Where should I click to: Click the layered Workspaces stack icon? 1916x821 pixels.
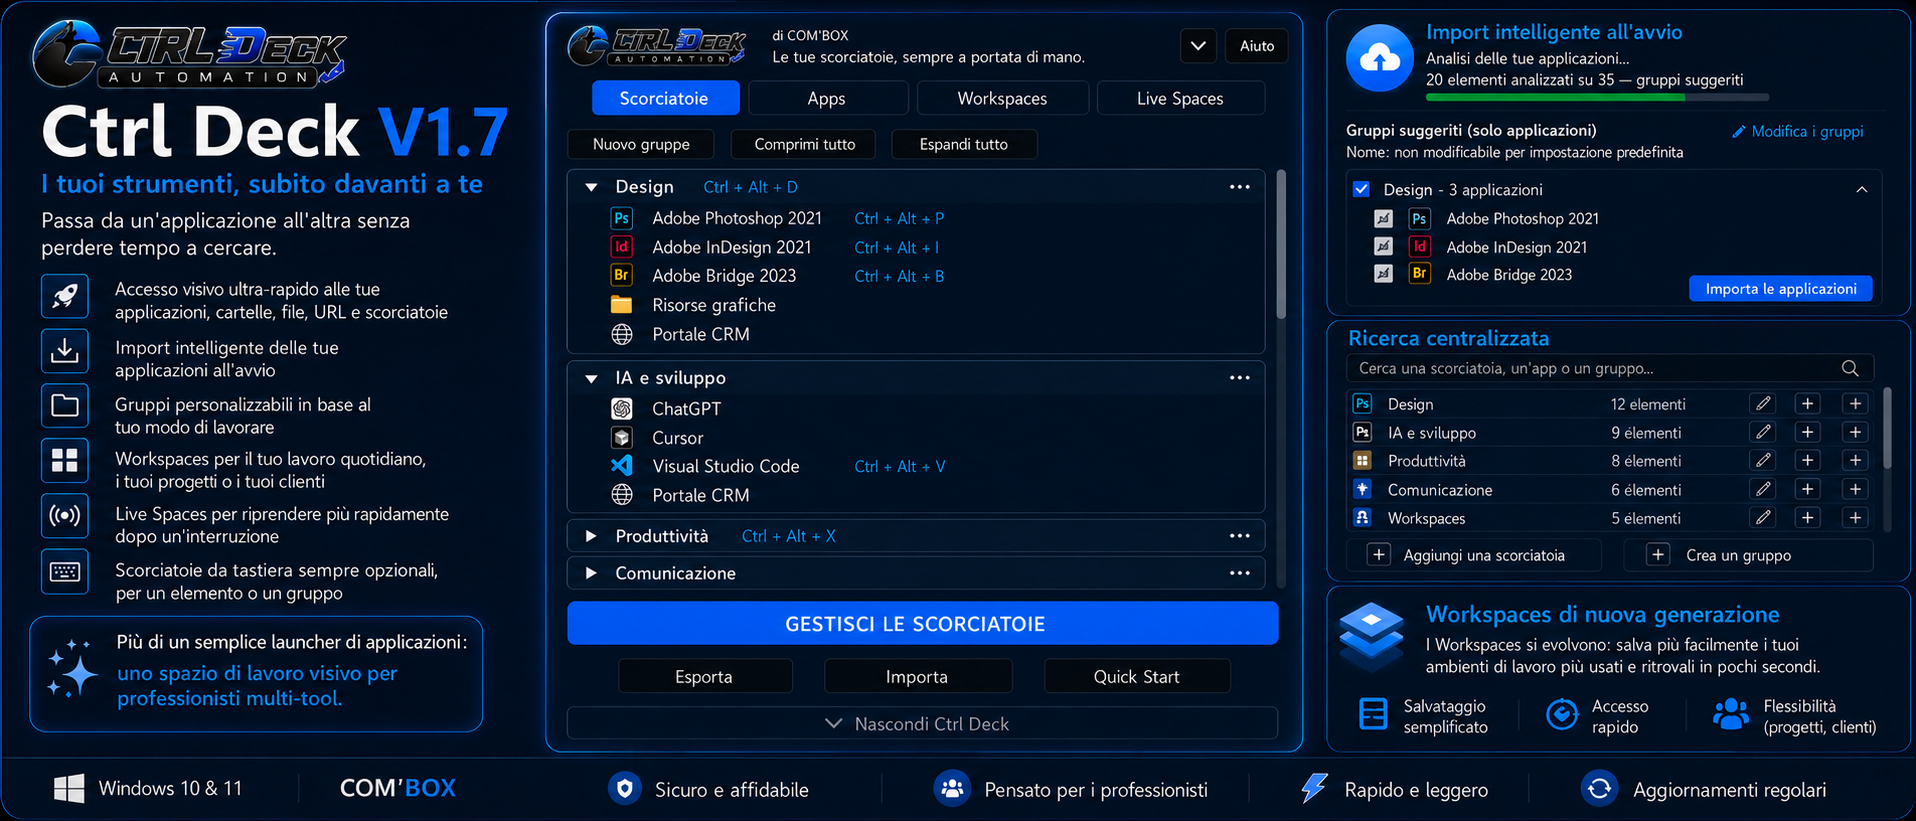(1371, 636)
